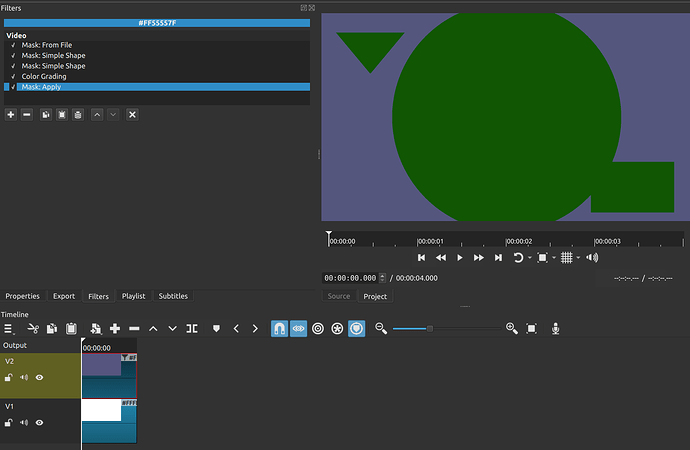The width and height of the screenshot is (690, 450).
Task: Toggle ripple all tracks
Action: [x=337, y=329]
